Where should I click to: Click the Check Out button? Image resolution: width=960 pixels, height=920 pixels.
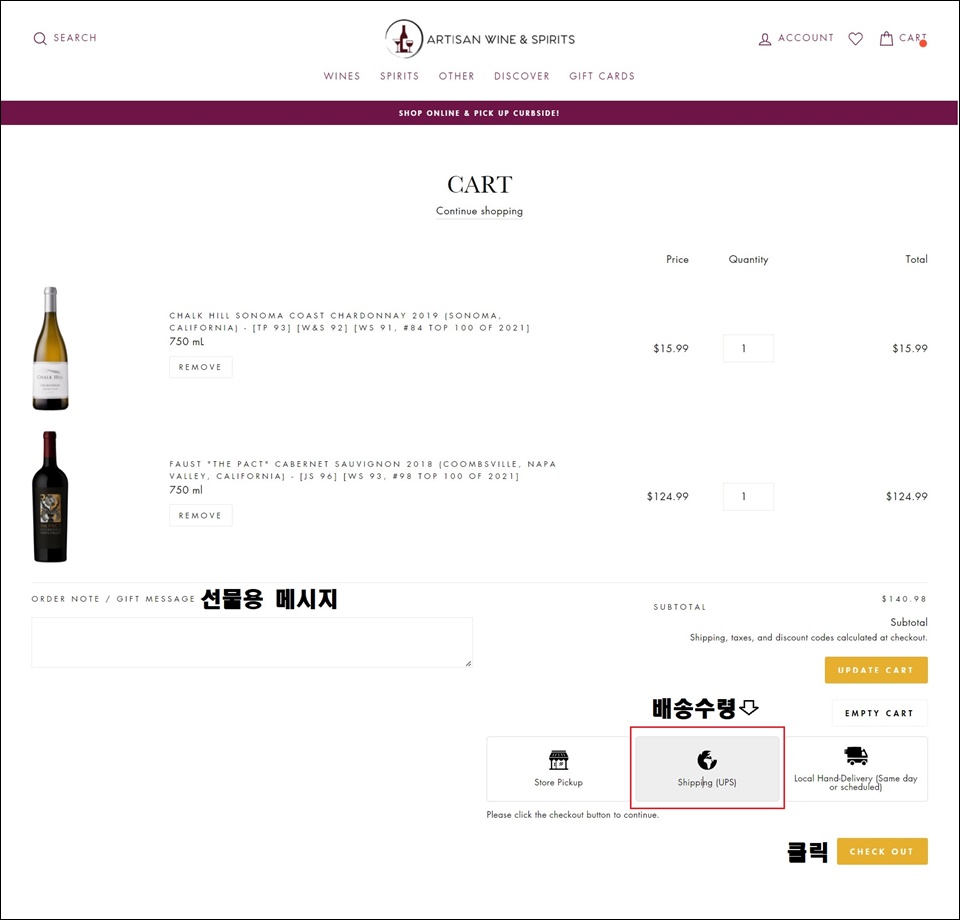[x=882, y=851]
